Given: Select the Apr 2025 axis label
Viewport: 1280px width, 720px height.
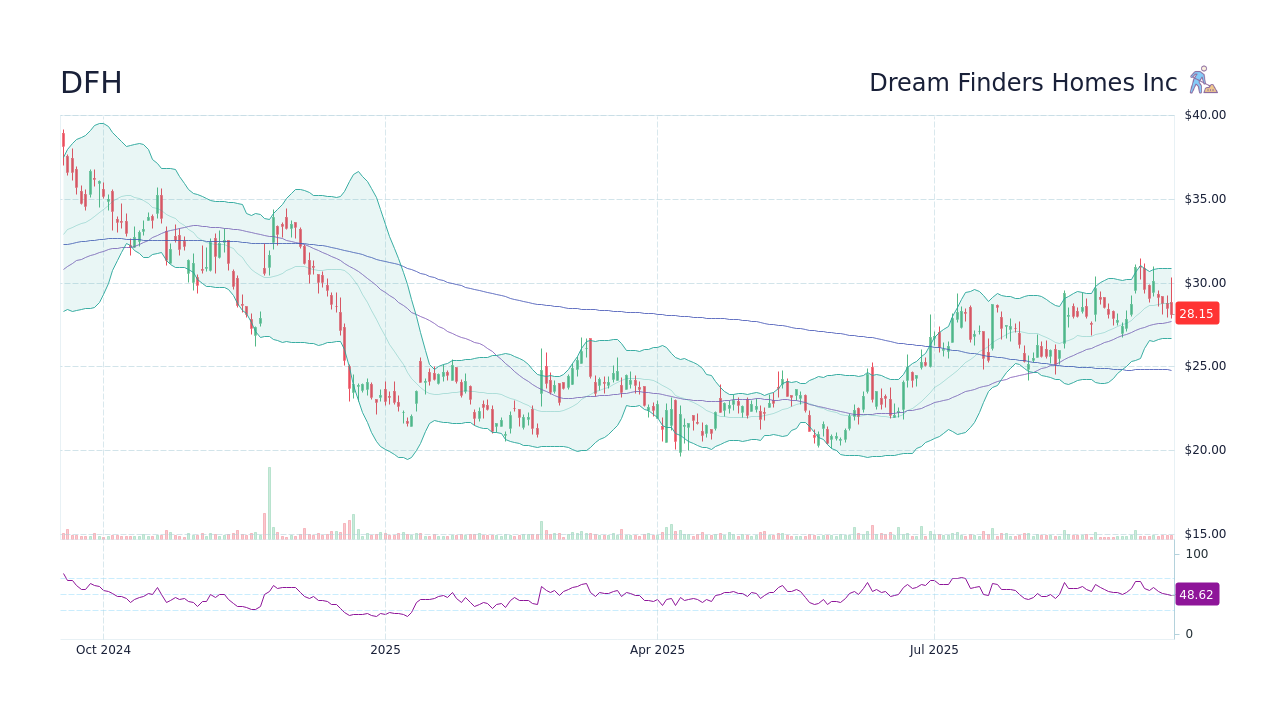Looking at the screenshot, I should point(658,649).
